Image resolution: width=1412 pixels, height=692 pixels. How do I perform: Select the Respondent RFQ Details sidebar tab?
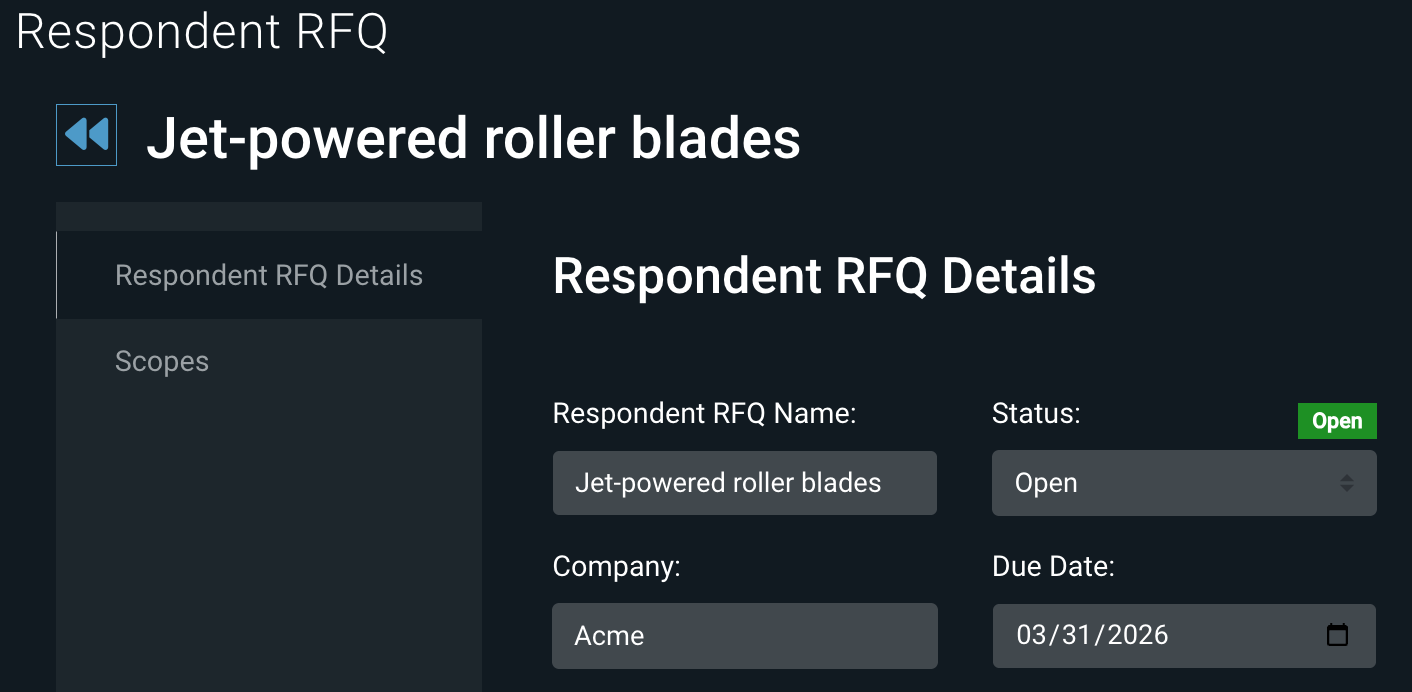pyautogui.click(x=269, y=276)
